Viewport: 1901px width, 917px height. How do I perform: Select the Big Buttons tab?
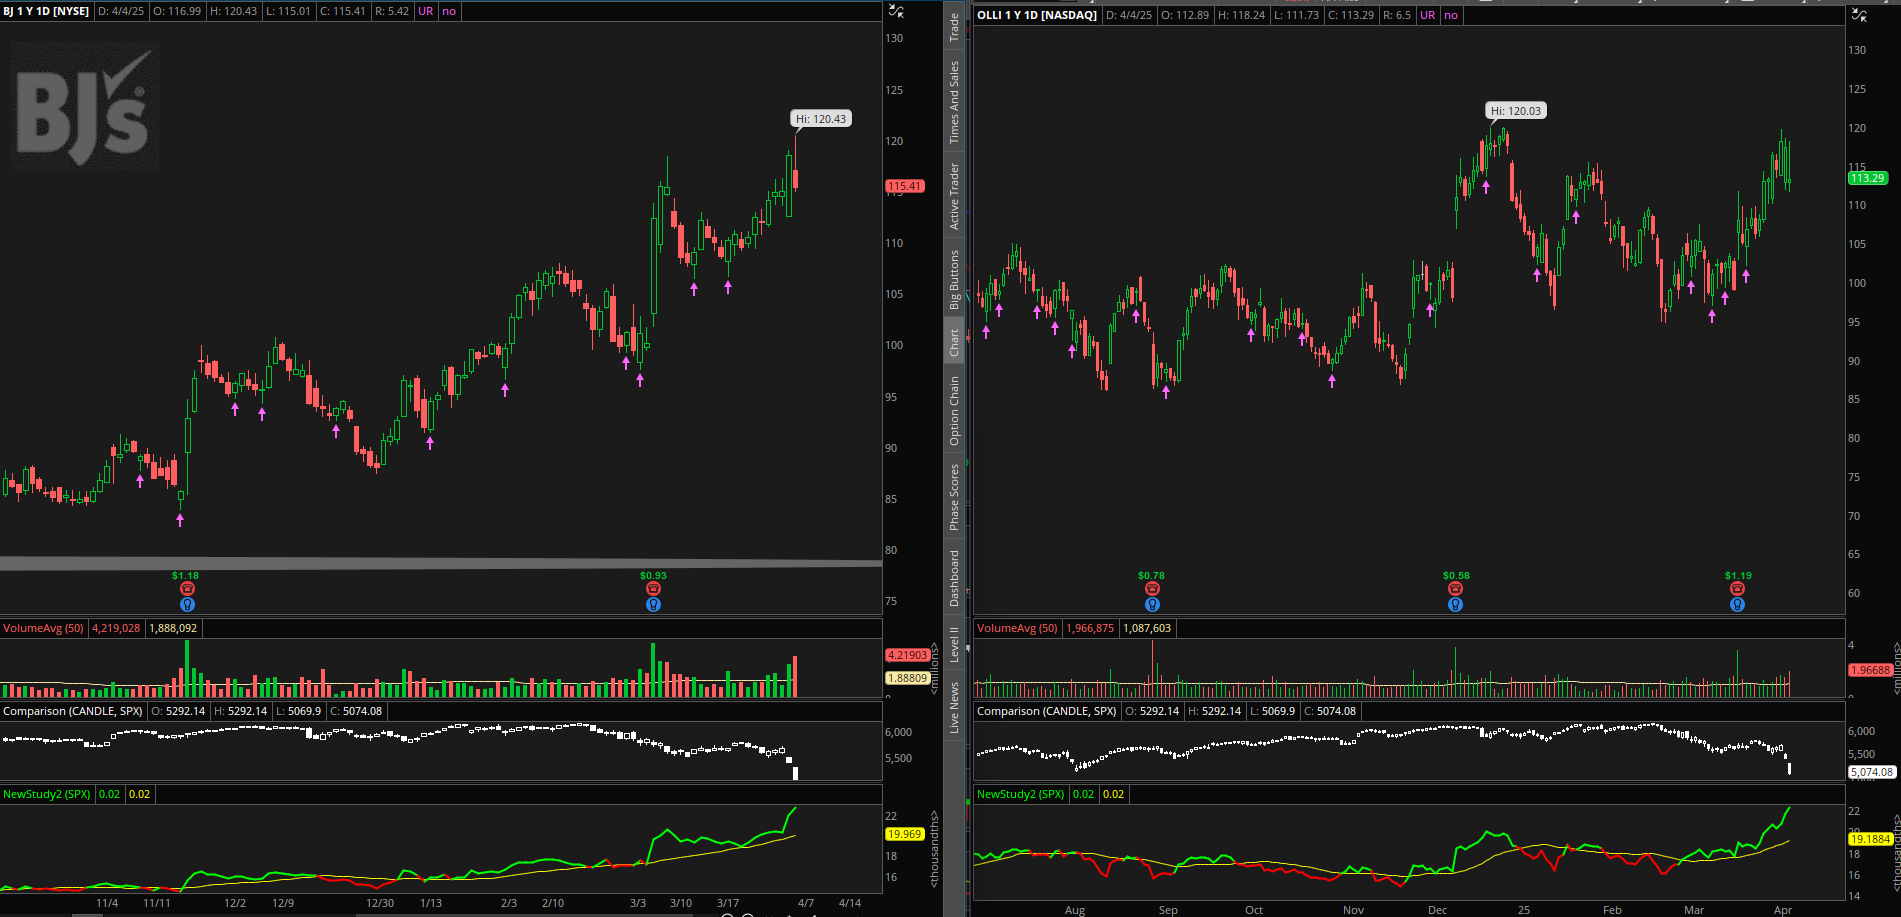click(x=954, y=279)
